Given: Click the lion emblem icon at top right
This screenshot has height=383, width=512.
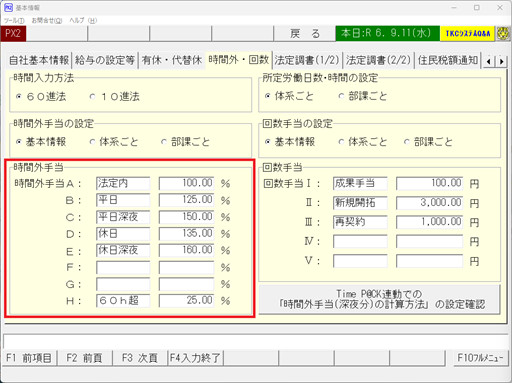Looking at the screenshot, I should [503, 33].
